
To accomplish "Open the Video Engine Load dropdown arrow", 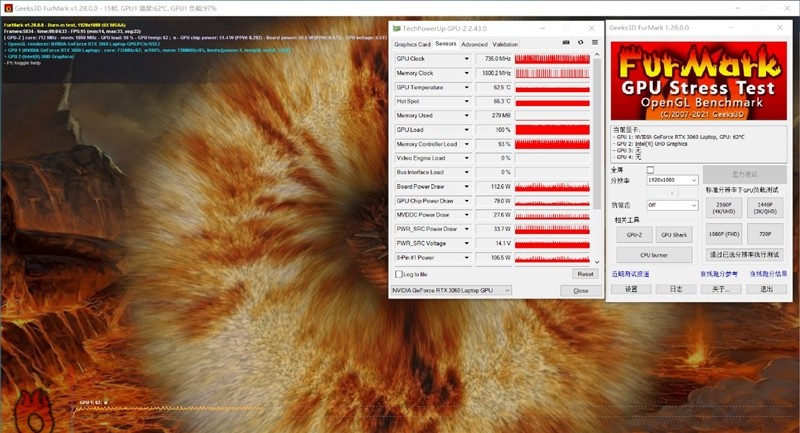I will click(466, 159).
